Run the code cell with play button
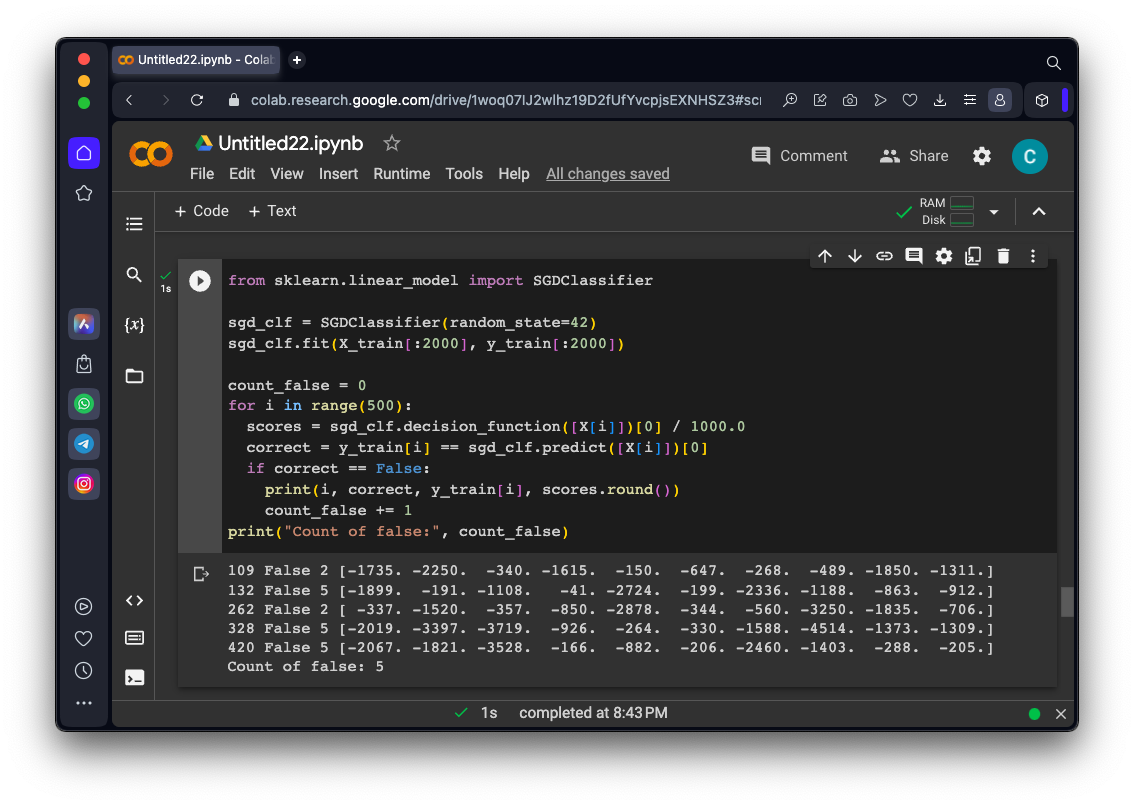 (x=200, y=281)
